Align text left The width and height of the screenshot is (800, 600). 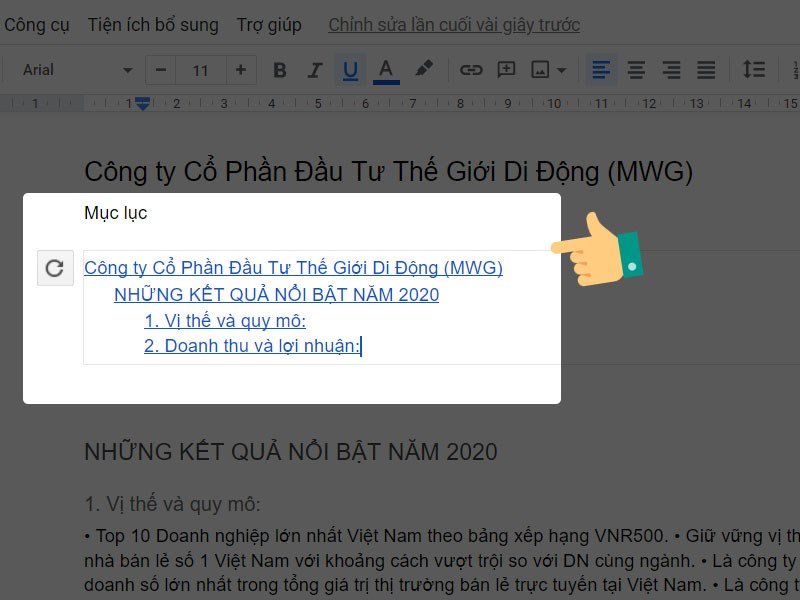point(601,70)
